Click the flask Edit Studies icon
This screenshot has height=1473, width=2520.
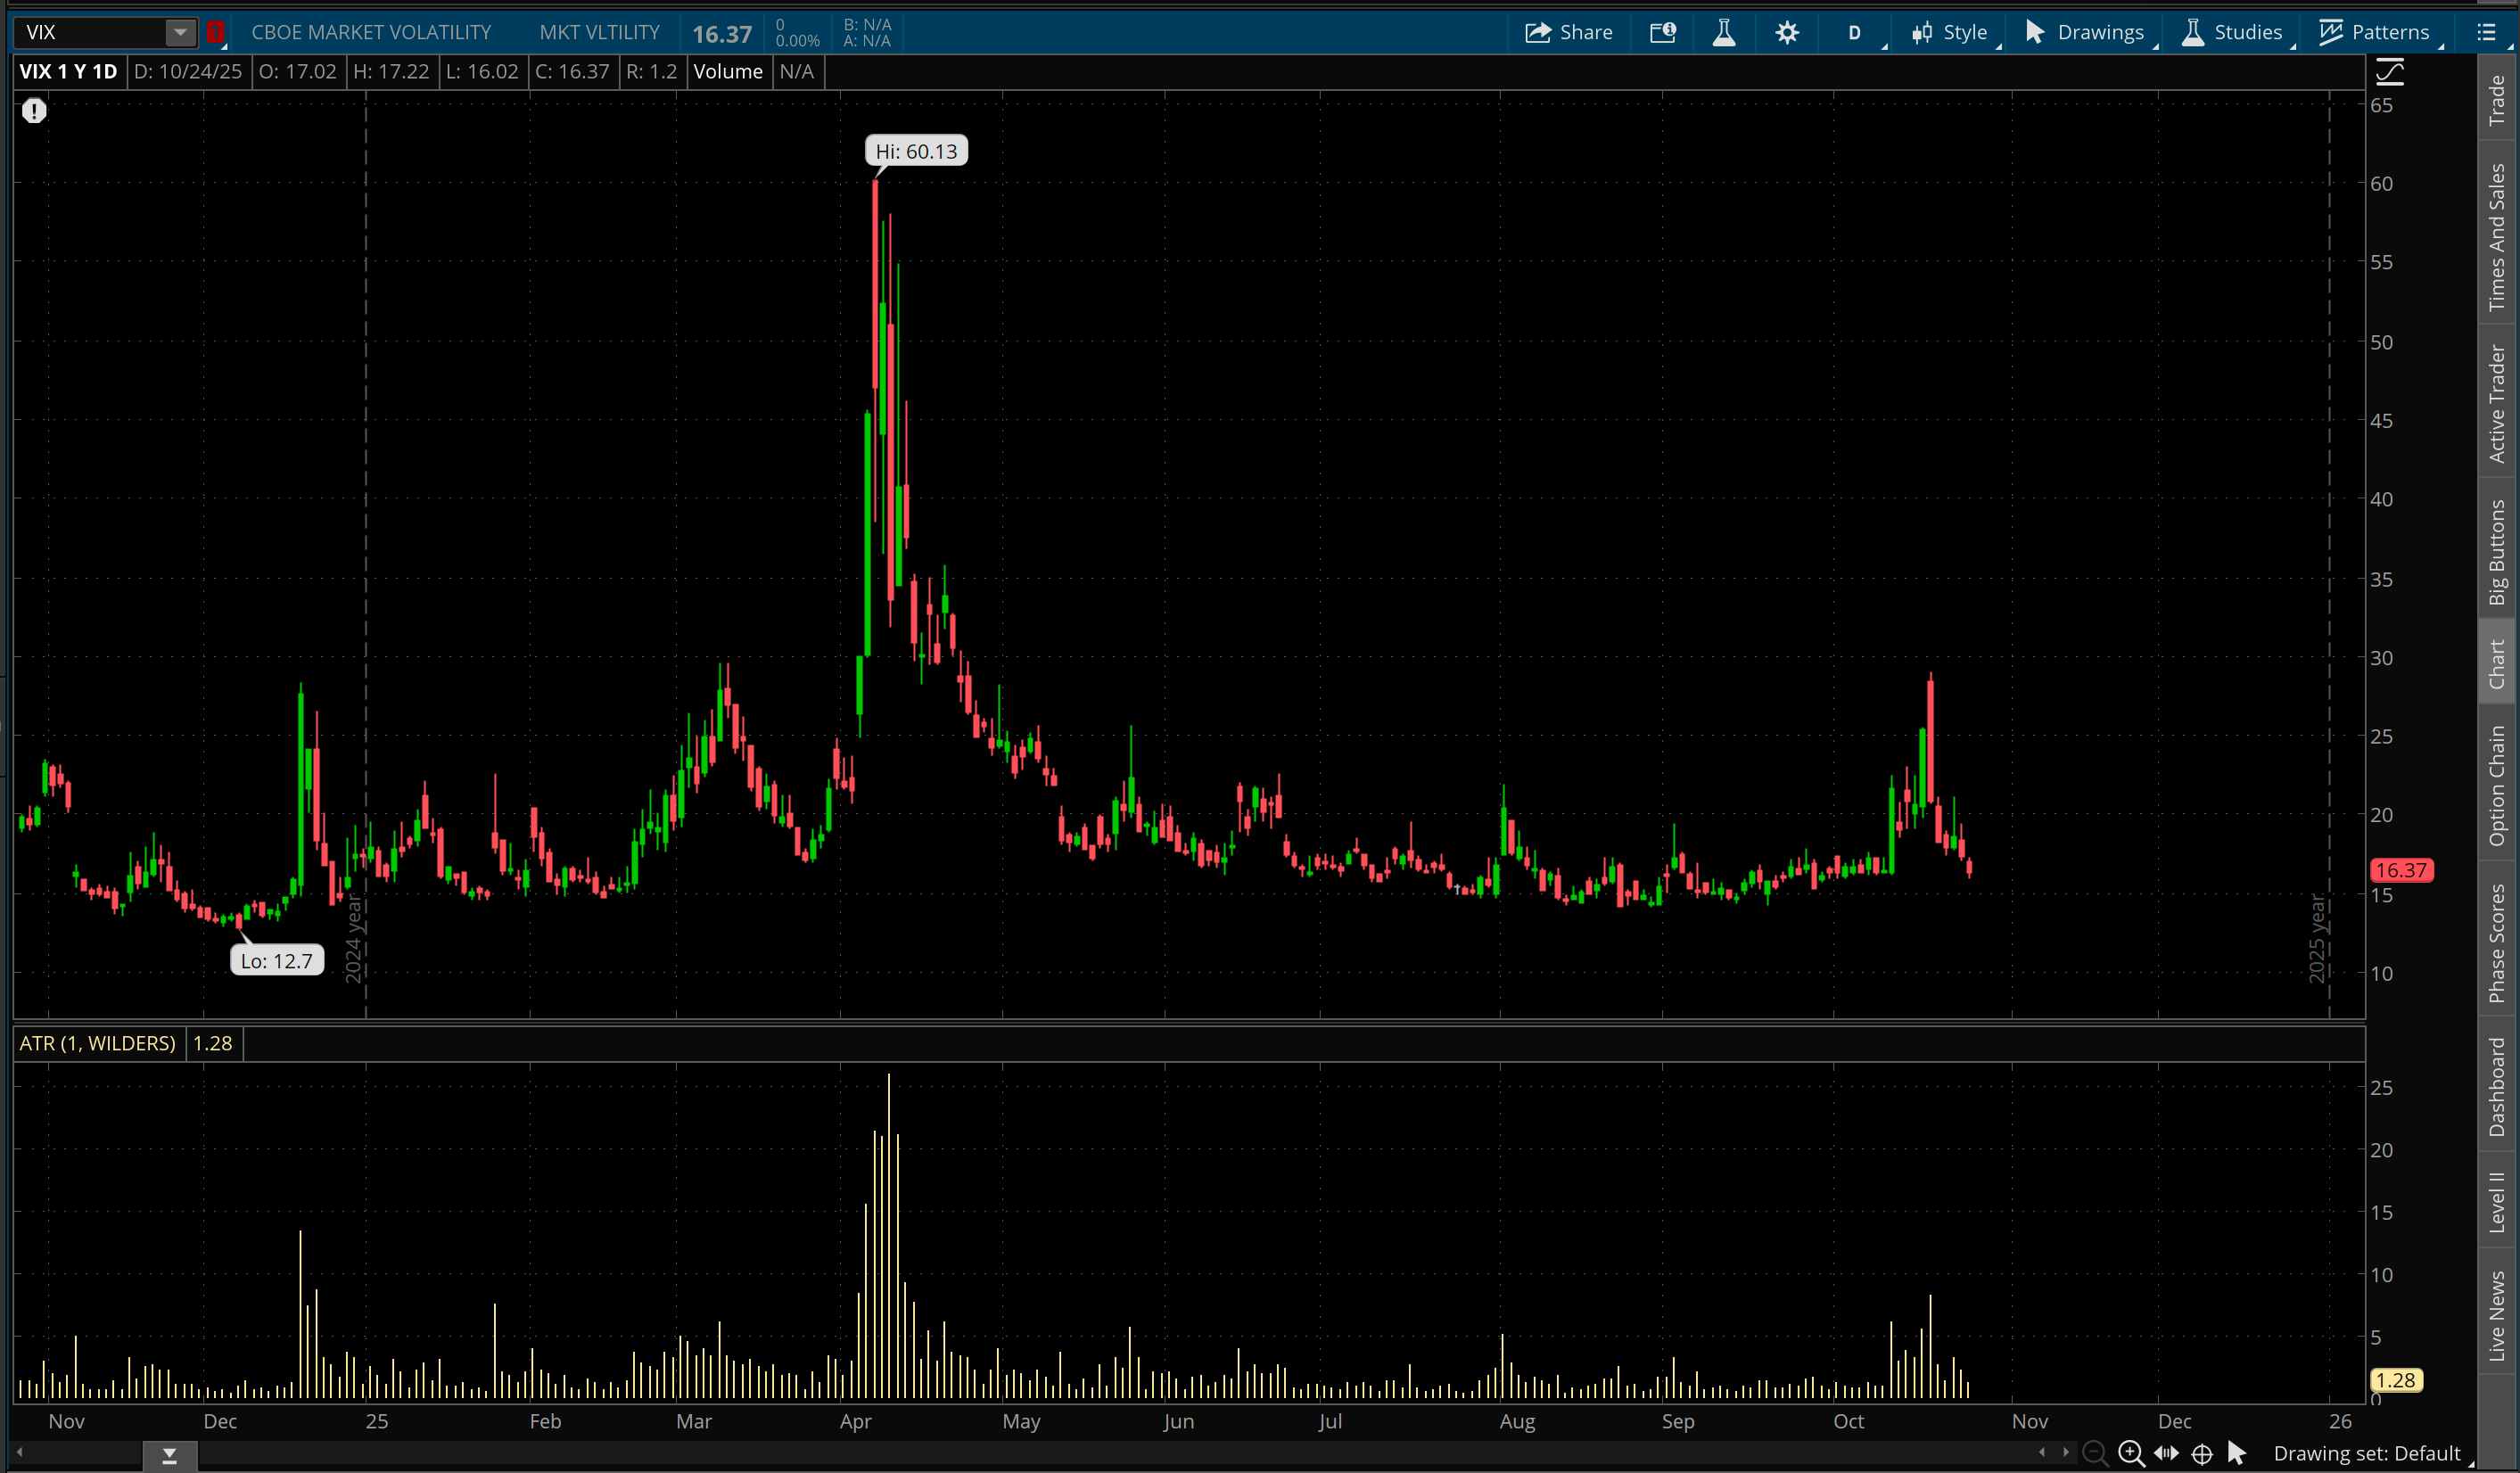(1723, 33)
